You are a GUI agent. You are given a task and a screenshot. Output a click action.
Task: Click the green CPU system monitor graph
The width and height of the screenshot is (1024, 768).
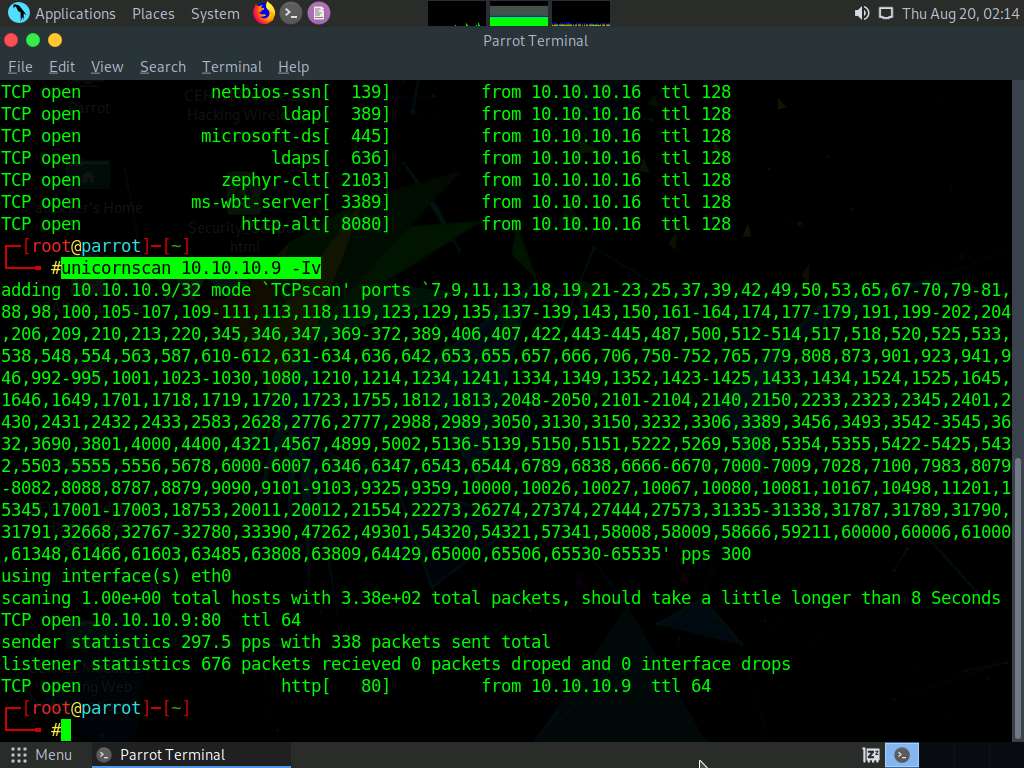[x=519, y=14]
